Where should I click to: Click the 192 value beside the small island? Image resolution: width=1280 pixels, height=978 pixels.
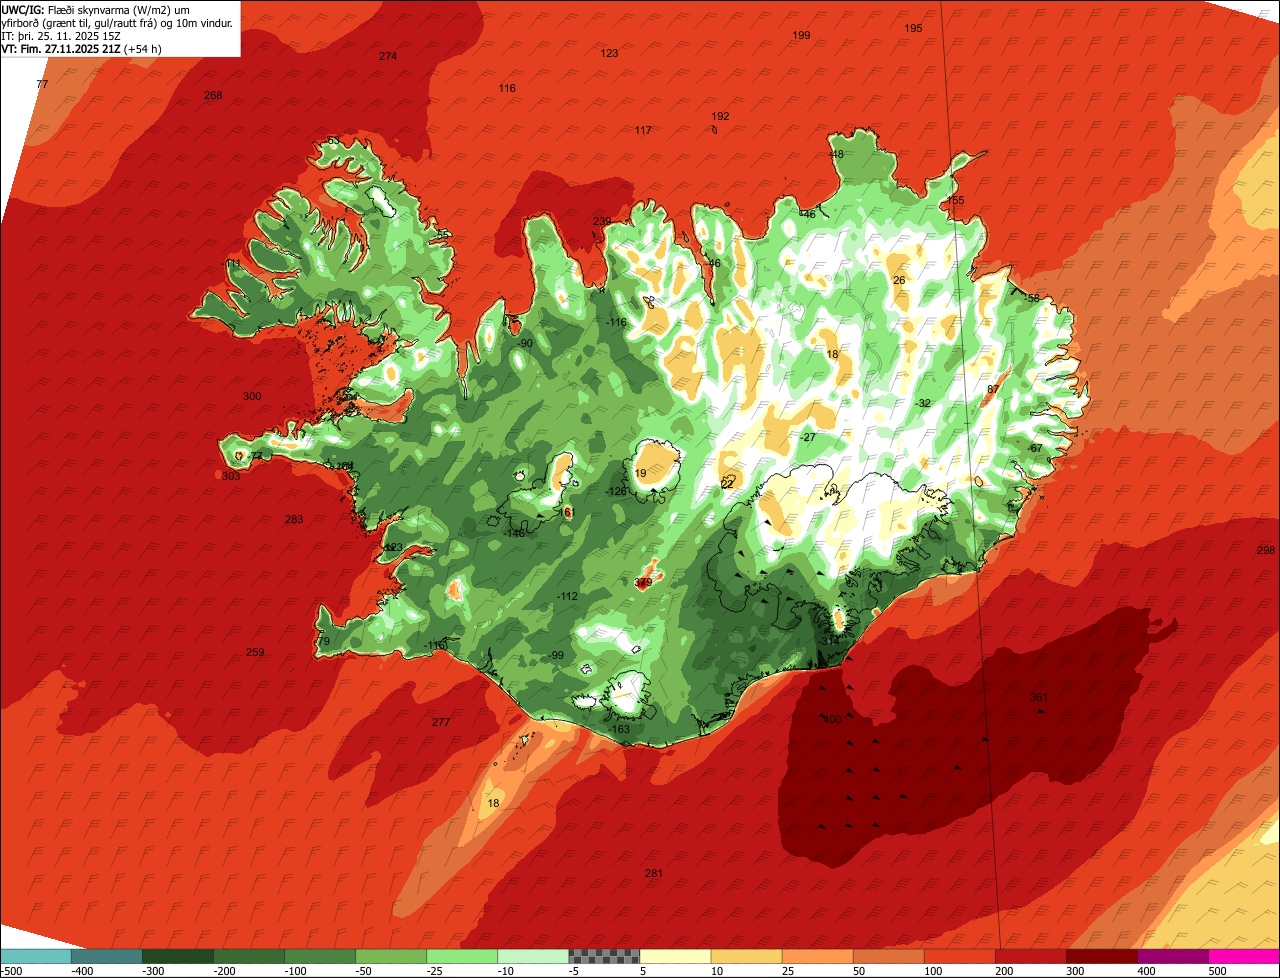(720, 116)
